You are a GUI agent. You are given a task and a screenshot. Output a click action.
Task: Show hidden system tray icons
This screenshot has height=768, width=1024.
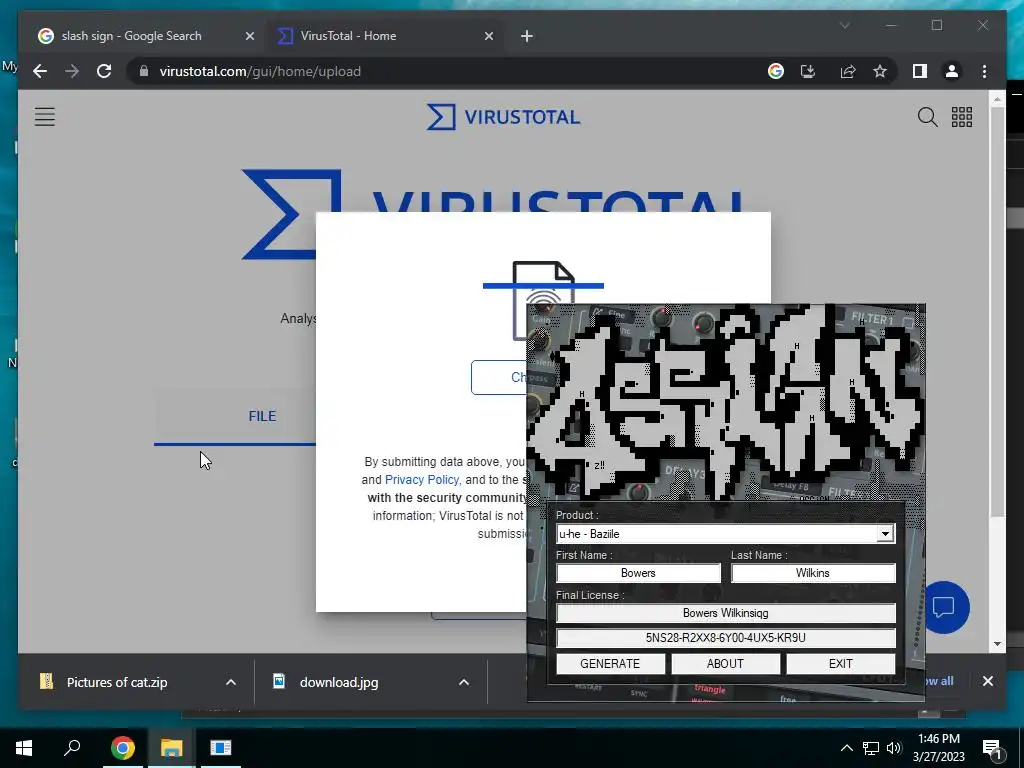[846, 748]
